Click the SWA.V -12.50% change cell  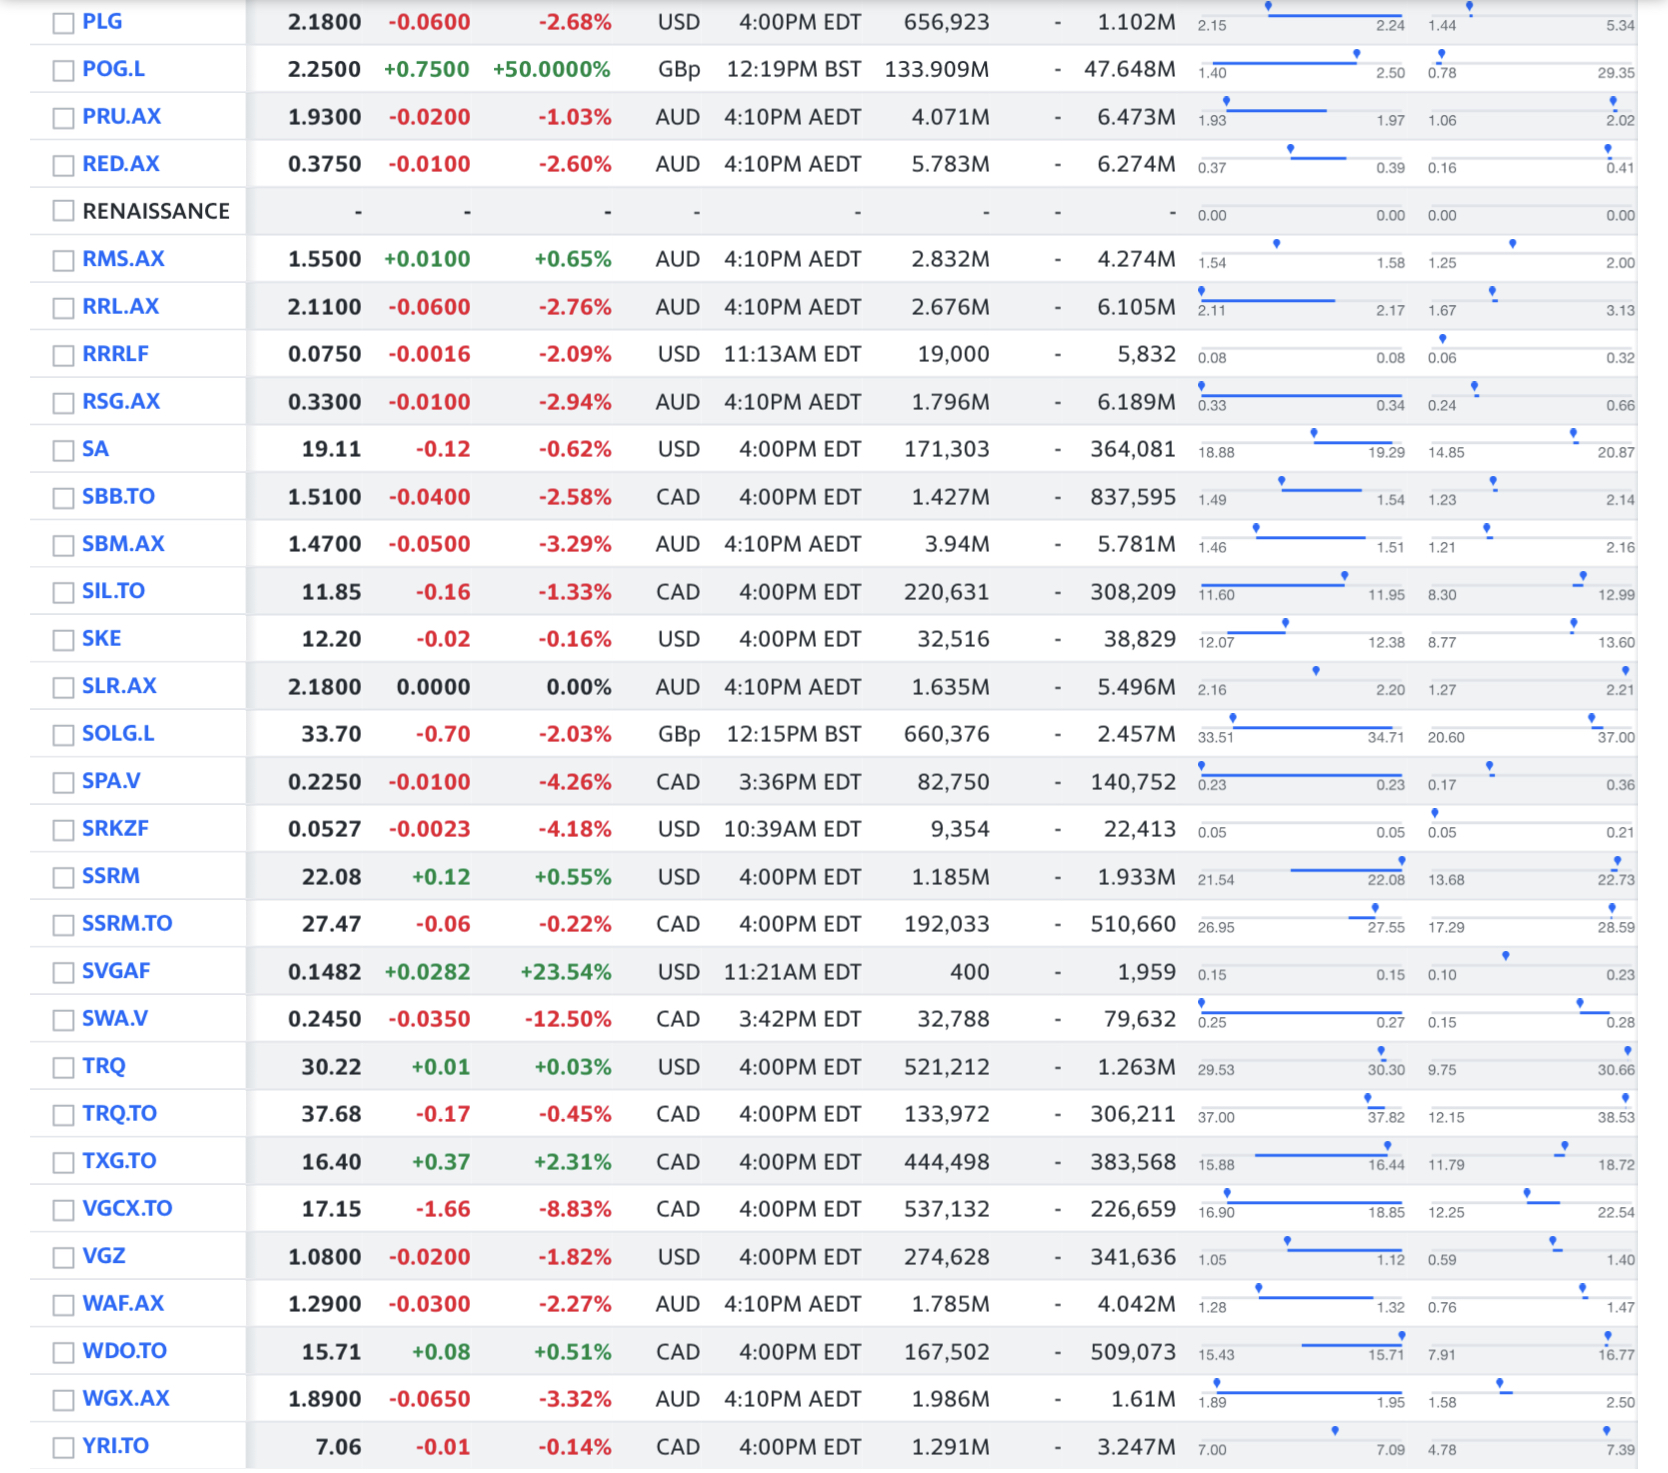pos(567,1019)
